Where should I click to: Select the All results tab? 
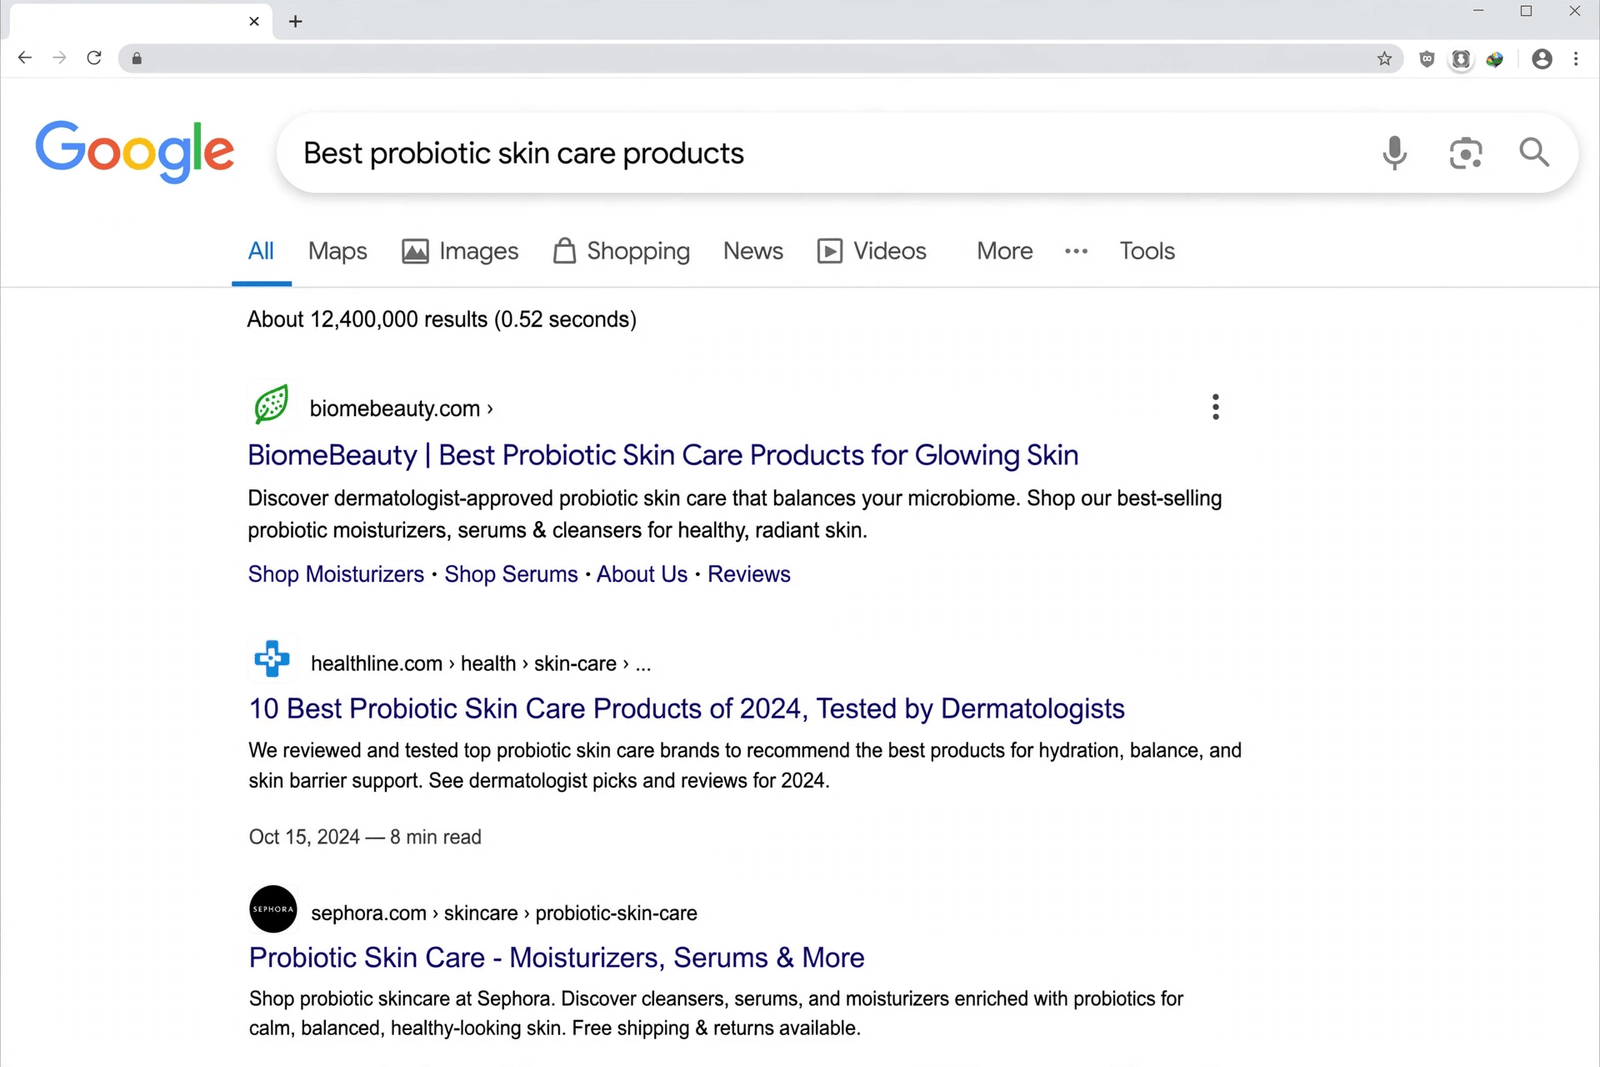[x=261, y=251]
